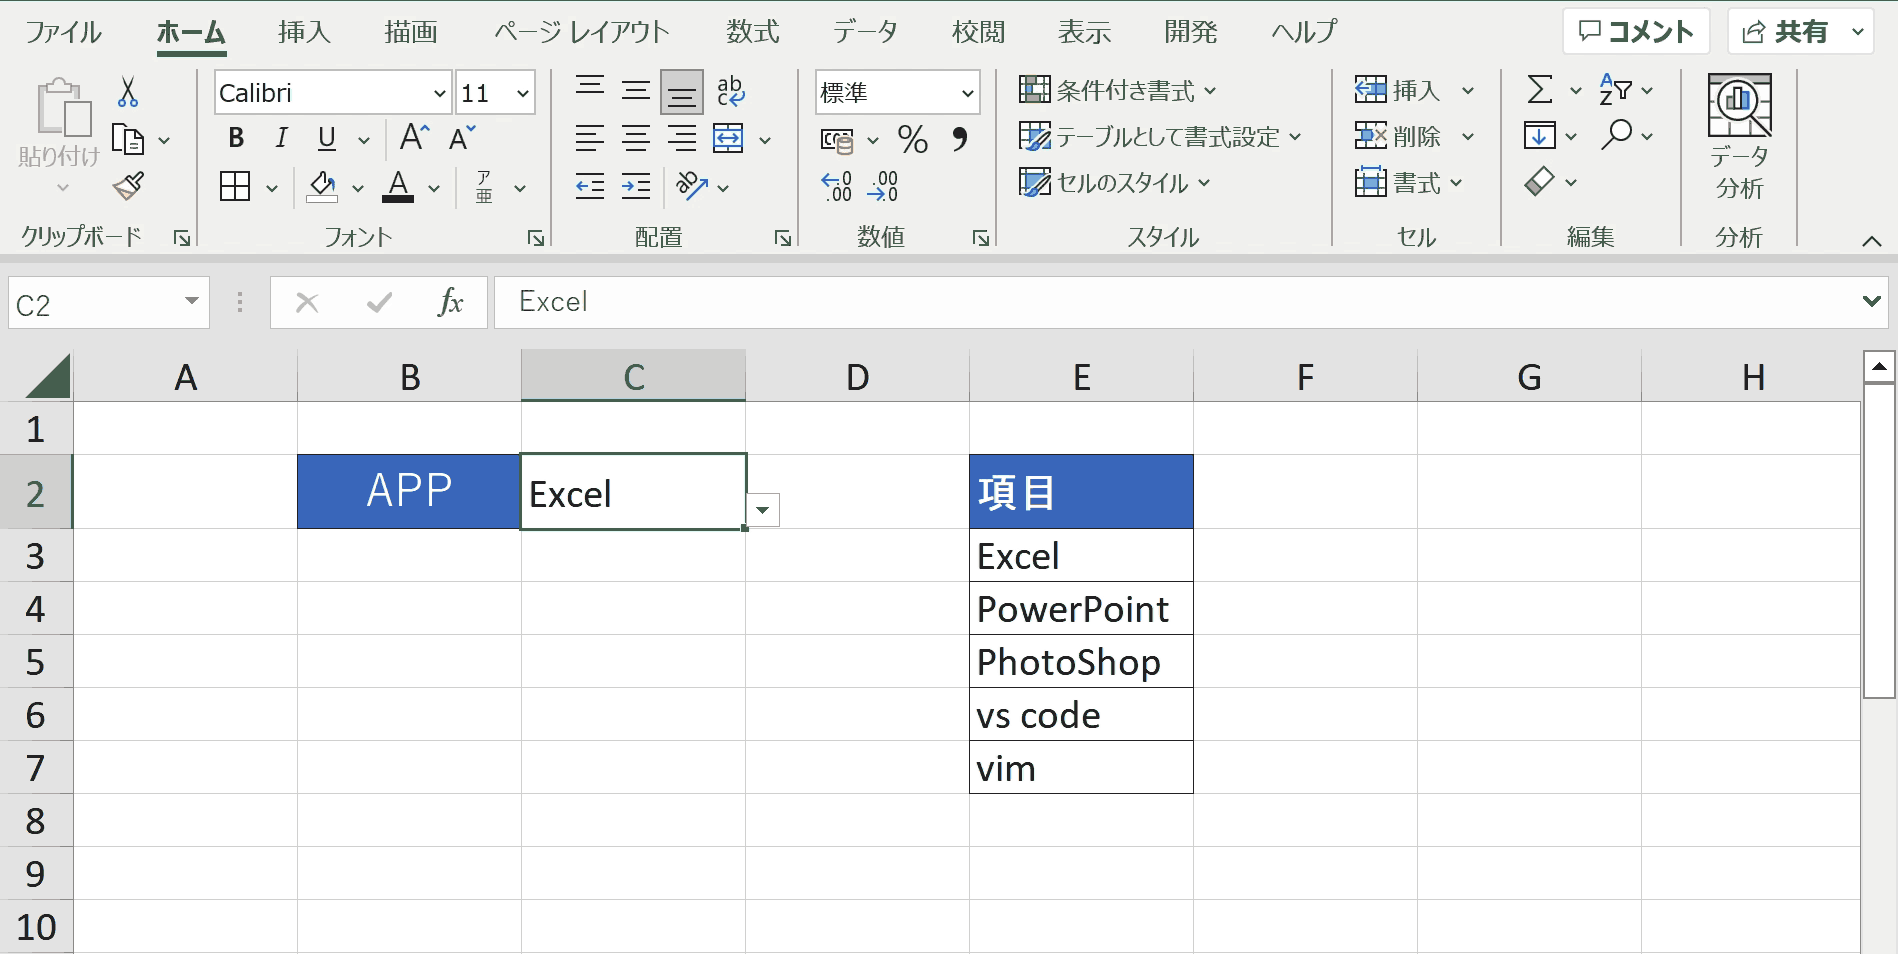Click the text orientation icon
The height and width of the screenshot is (954, 1898).
692,186
